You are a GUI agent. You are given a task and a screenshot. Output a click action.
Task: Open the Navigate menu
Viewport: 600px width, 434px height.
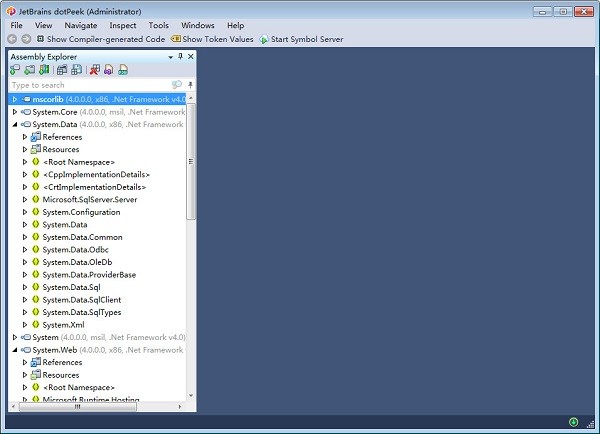tap(81, 25)
